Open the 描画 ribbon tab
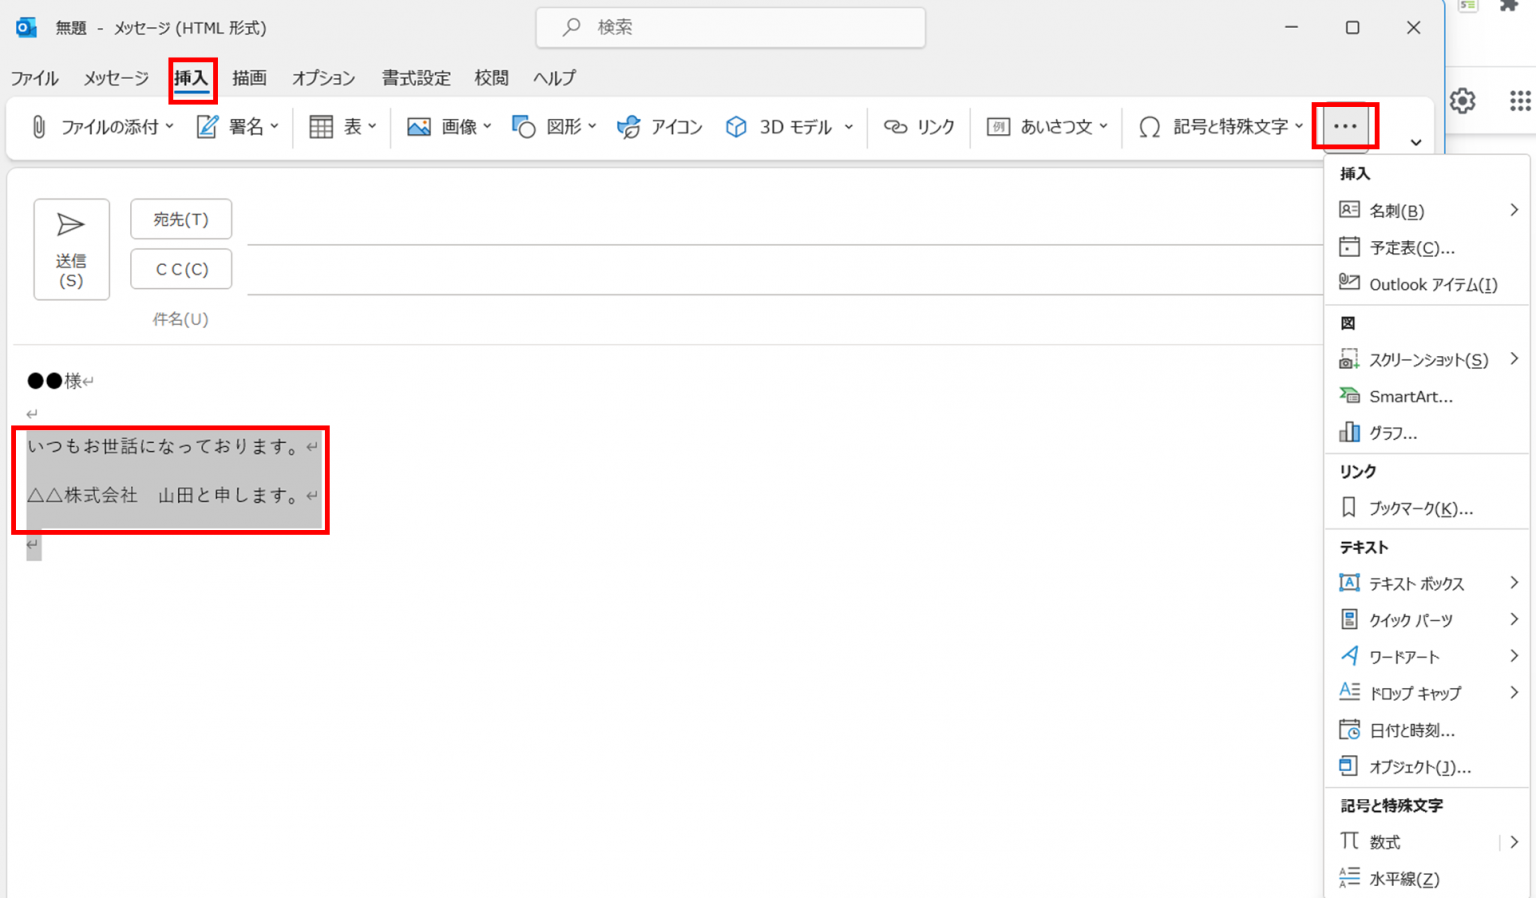The height and width of the screenshot is (898, 1536). coord(249,78)
